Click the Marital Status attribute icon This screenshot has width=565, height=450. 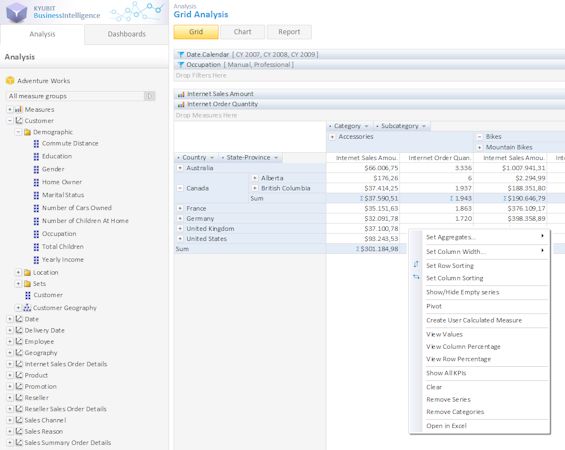point(36,195)
